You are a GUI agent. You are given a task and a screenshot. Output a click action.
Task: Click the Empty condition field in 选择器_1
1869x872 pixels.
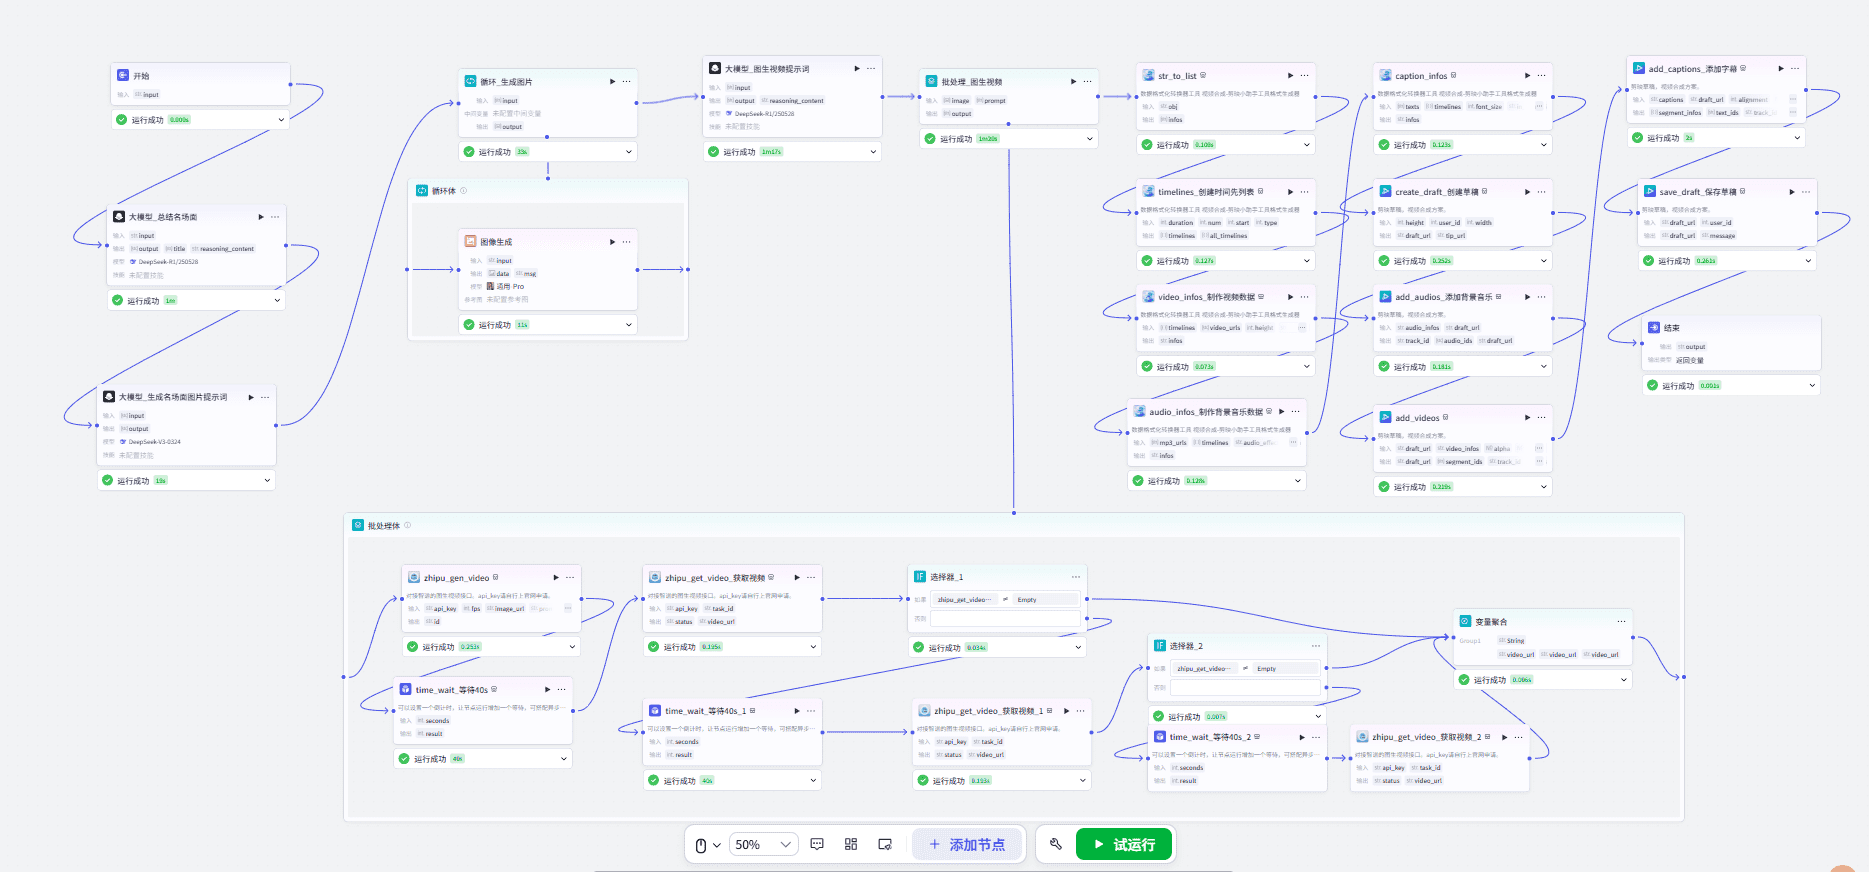coord(1046,600)
